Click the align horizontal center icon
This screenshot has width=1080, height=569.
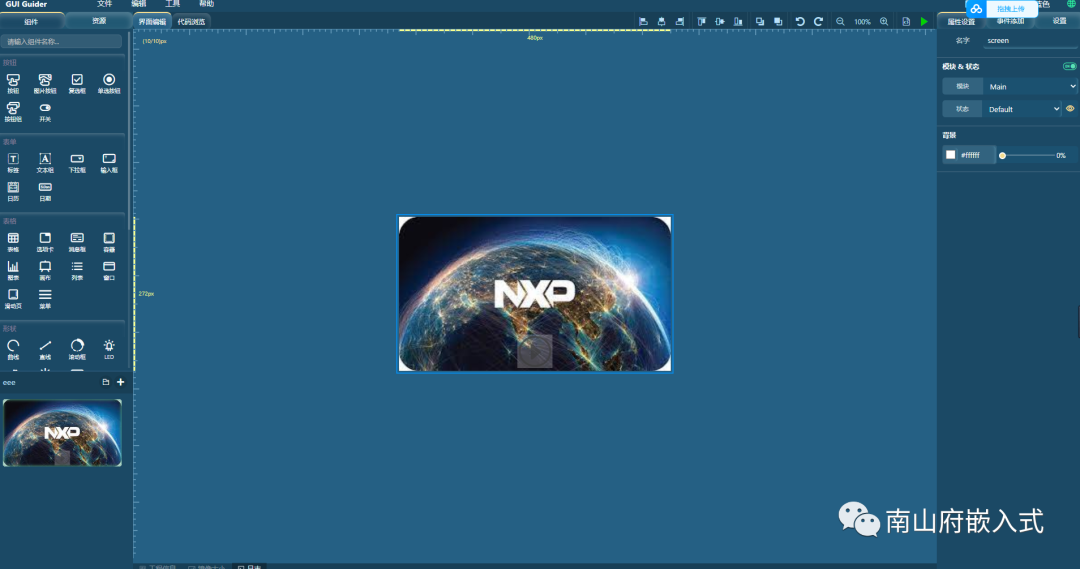[x=661, y=21]
